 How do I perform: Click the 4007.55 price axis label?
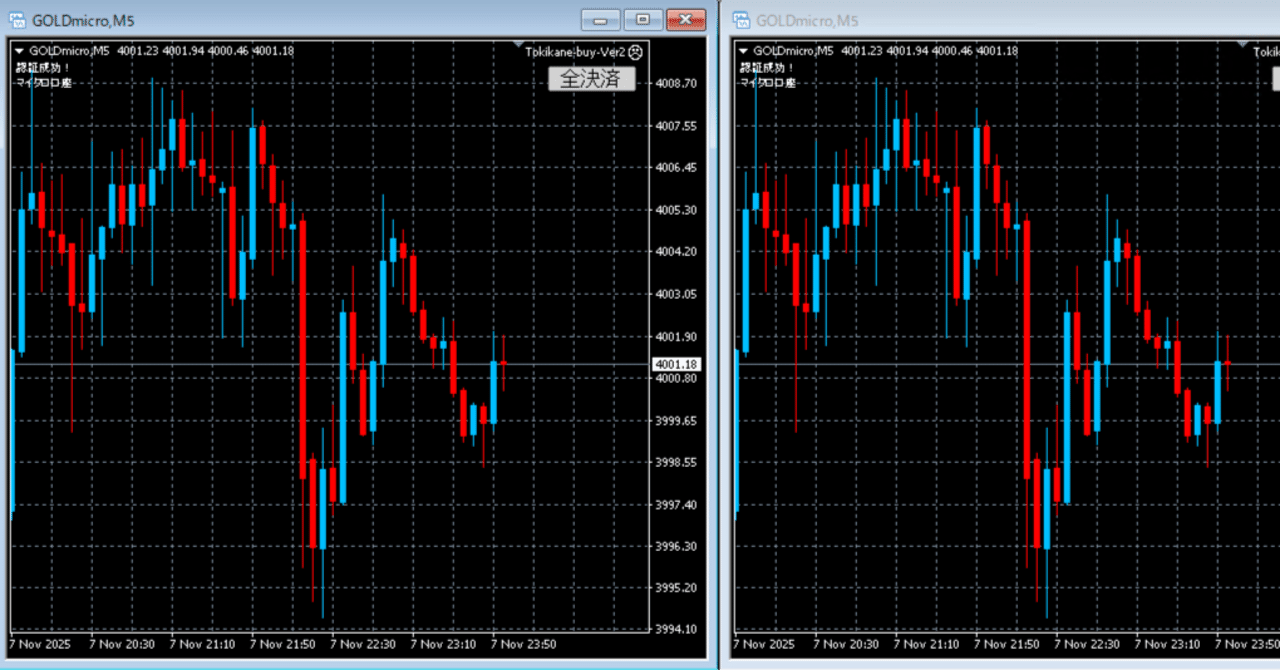coord(677,126)
